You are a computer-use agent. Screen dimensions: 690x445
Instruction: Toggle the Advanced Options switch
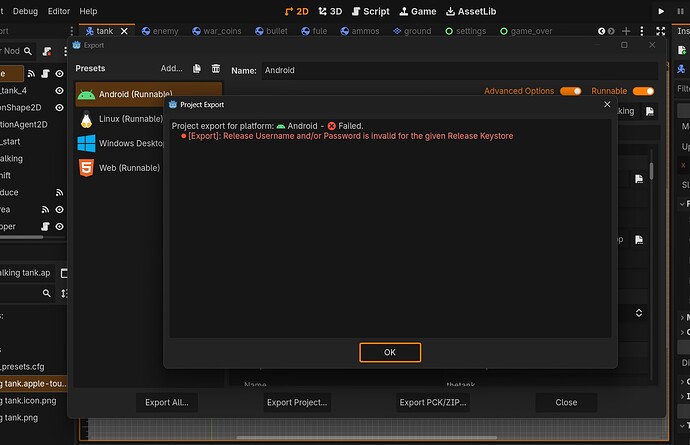570,91
